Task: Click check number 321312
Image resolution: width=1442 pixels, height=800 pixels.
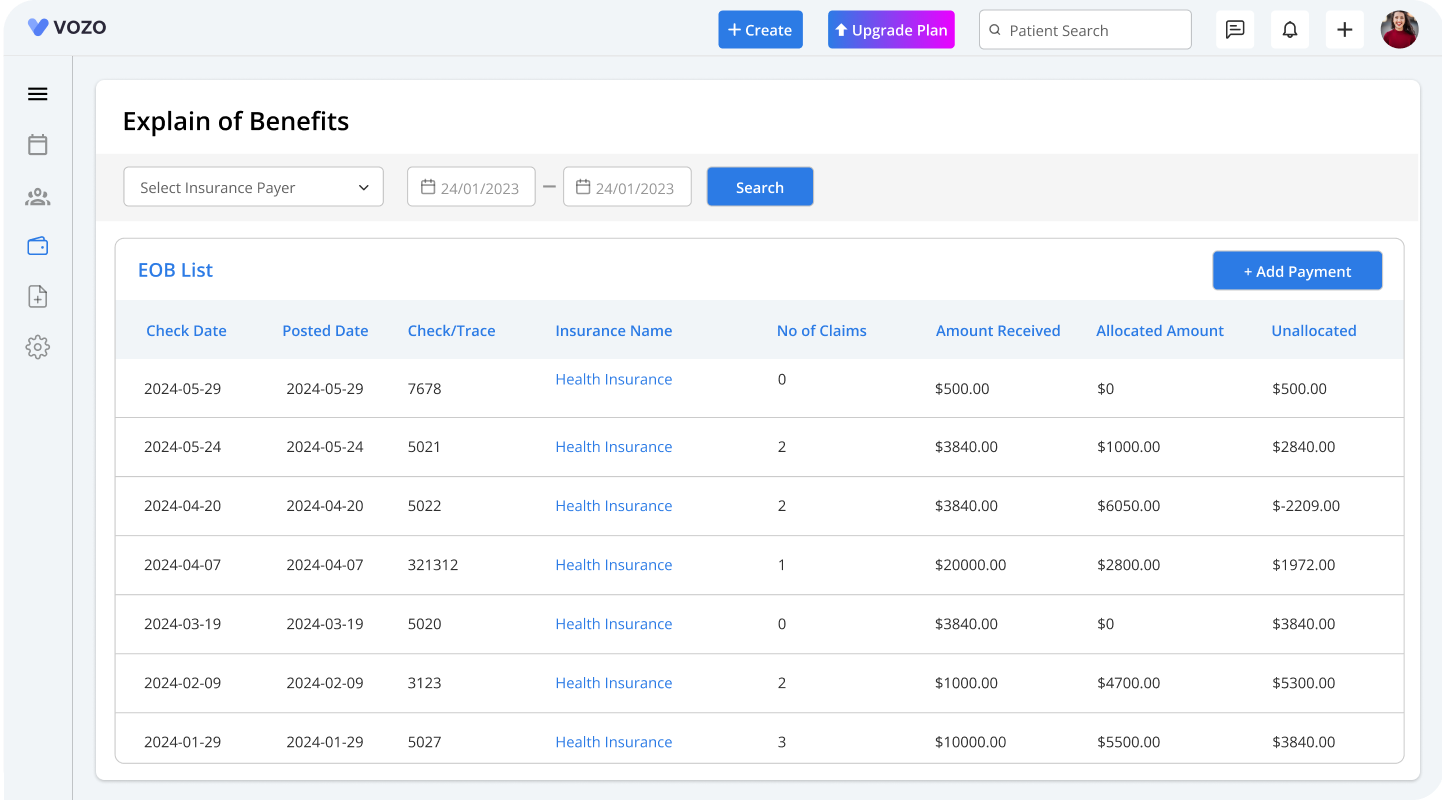Action: (433, 565)
